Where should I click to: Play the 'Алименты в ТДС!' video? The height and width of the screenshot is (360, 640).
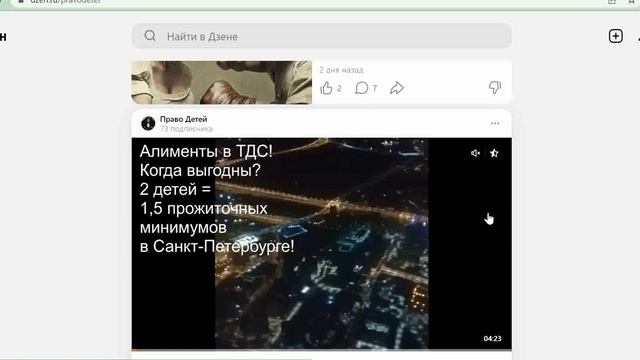click(321, 244)
